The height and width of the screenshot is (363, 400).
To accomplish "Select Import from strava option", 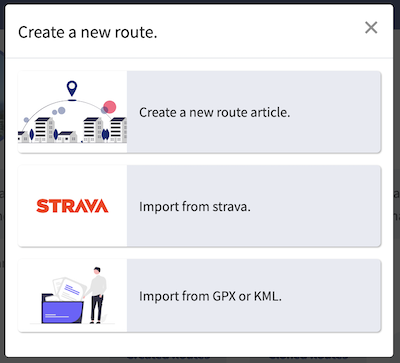I will tap(199, 206).
